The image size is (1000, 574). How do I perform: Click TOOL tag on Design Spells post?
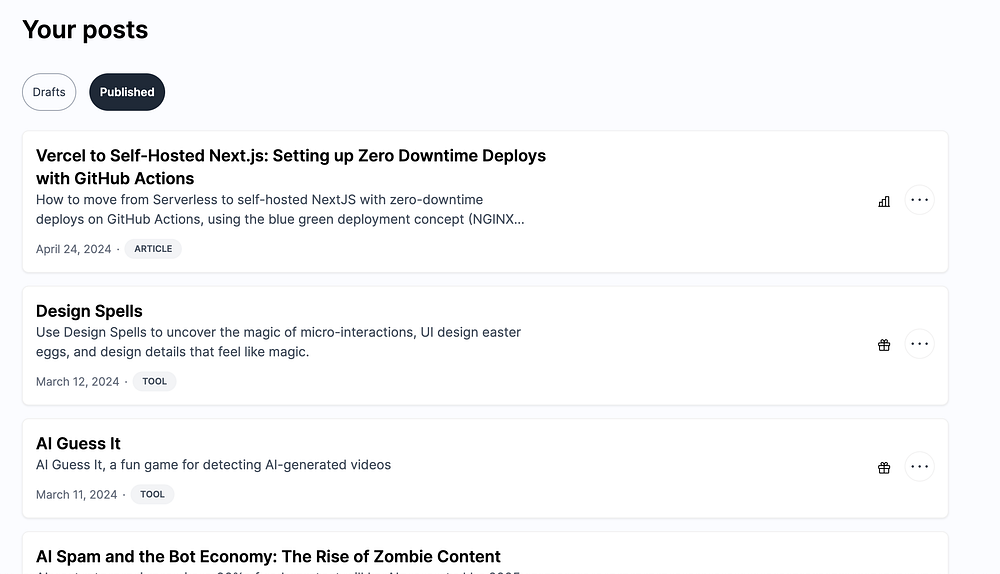click(x=154, y=381)
